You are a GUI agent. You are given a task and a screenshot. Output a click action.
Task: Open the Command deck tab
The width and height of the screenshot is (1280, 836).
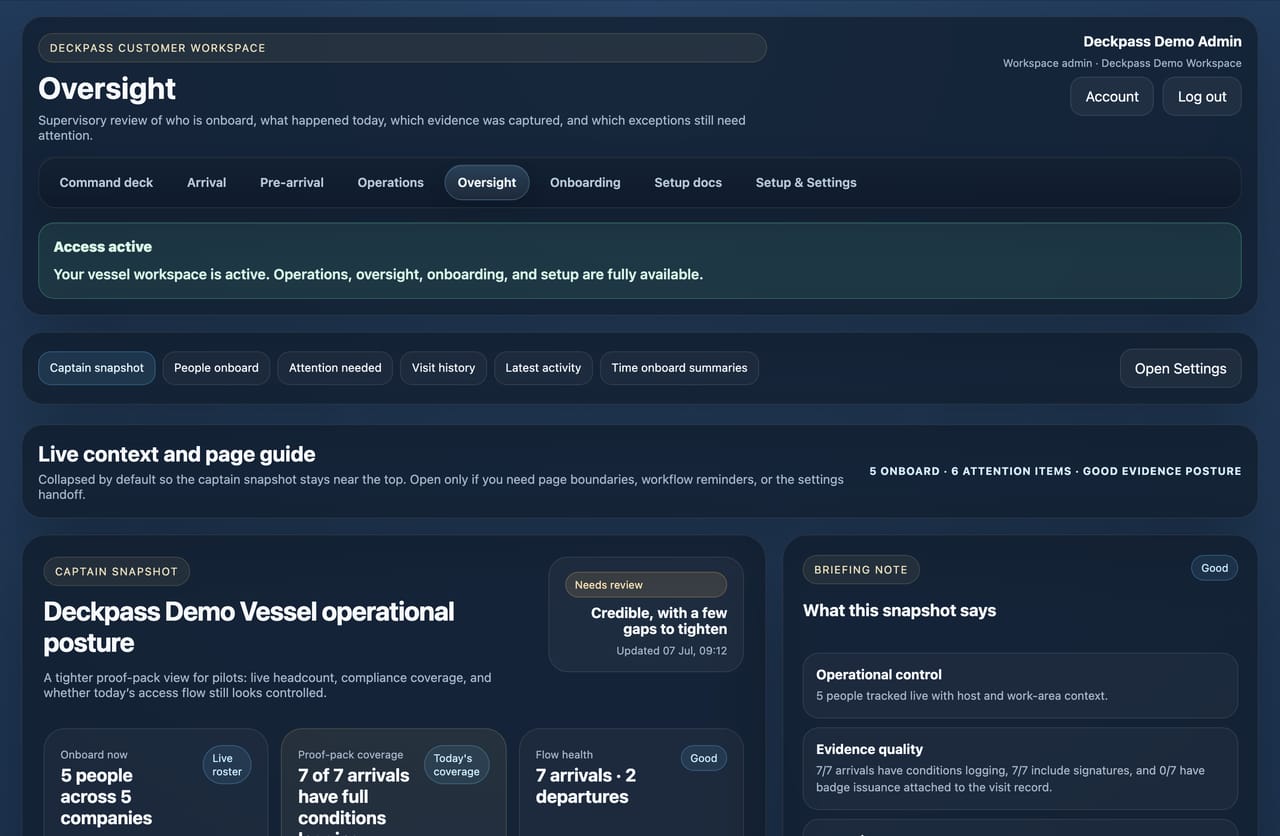click(106, 182)
